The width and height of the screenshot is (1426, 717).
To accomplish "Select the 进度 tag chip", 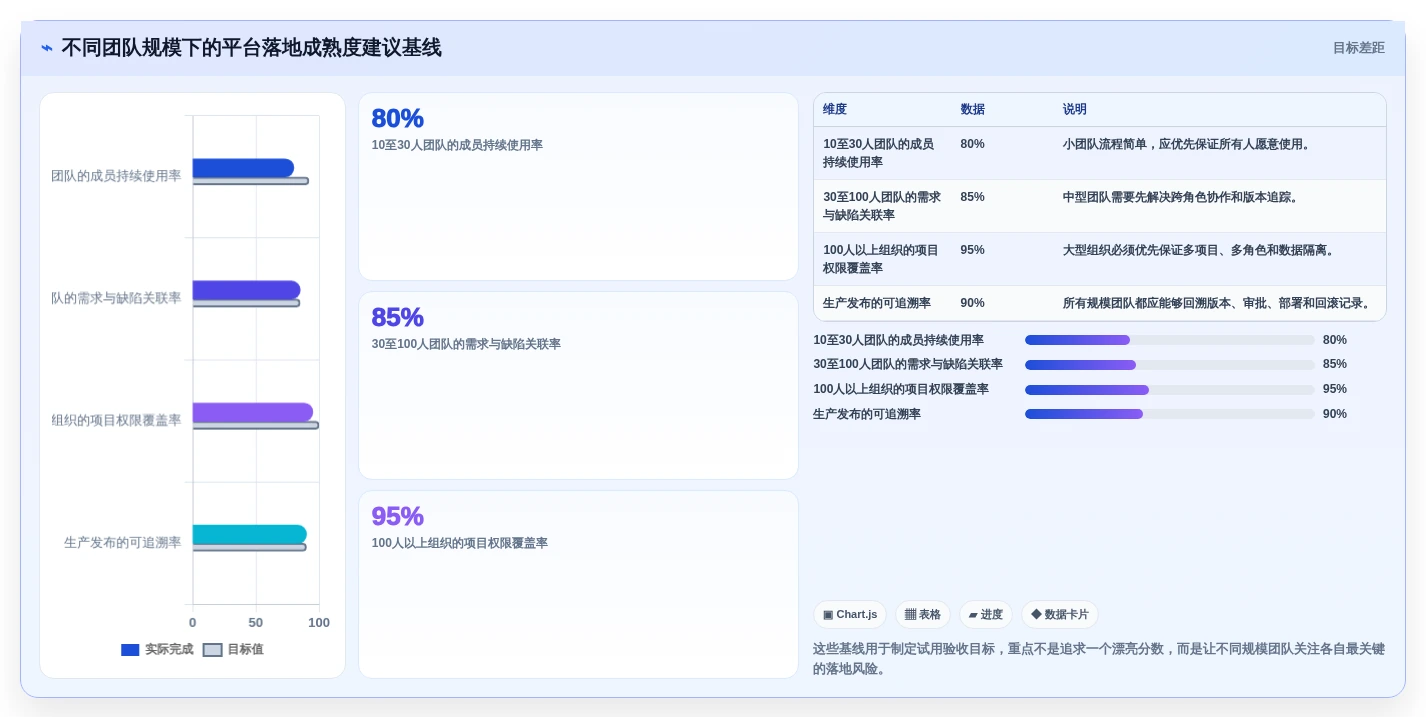I will [985, 615].
